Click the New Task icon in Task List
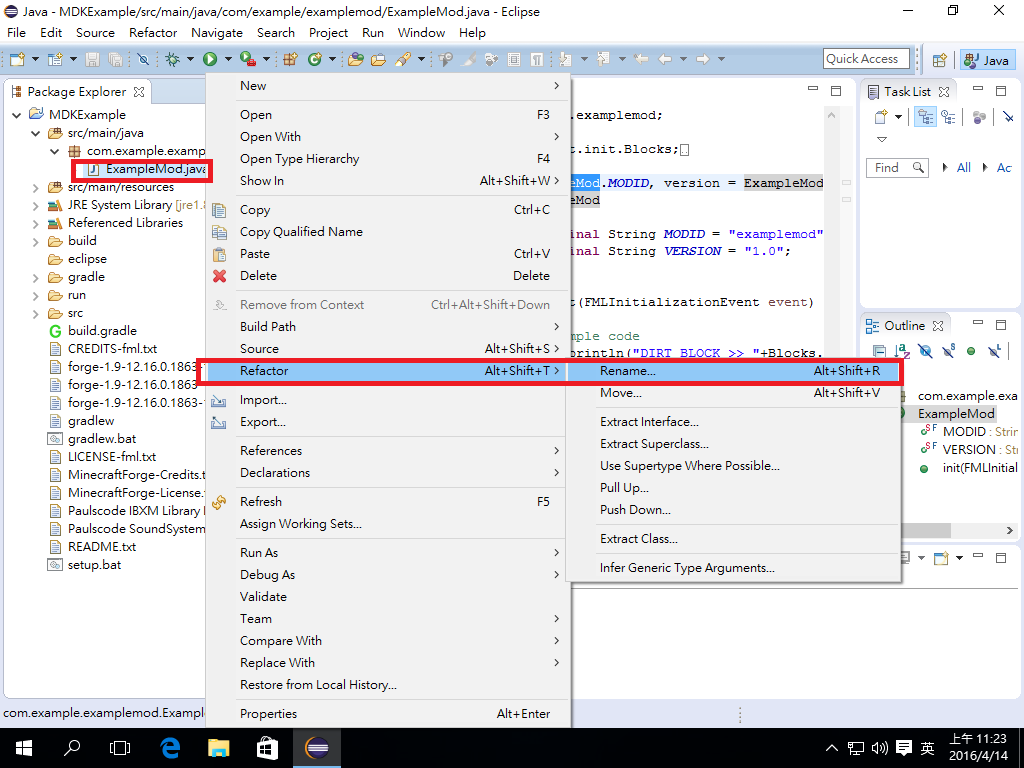Viewport: 1024px width, 768px height. point(881,118)
